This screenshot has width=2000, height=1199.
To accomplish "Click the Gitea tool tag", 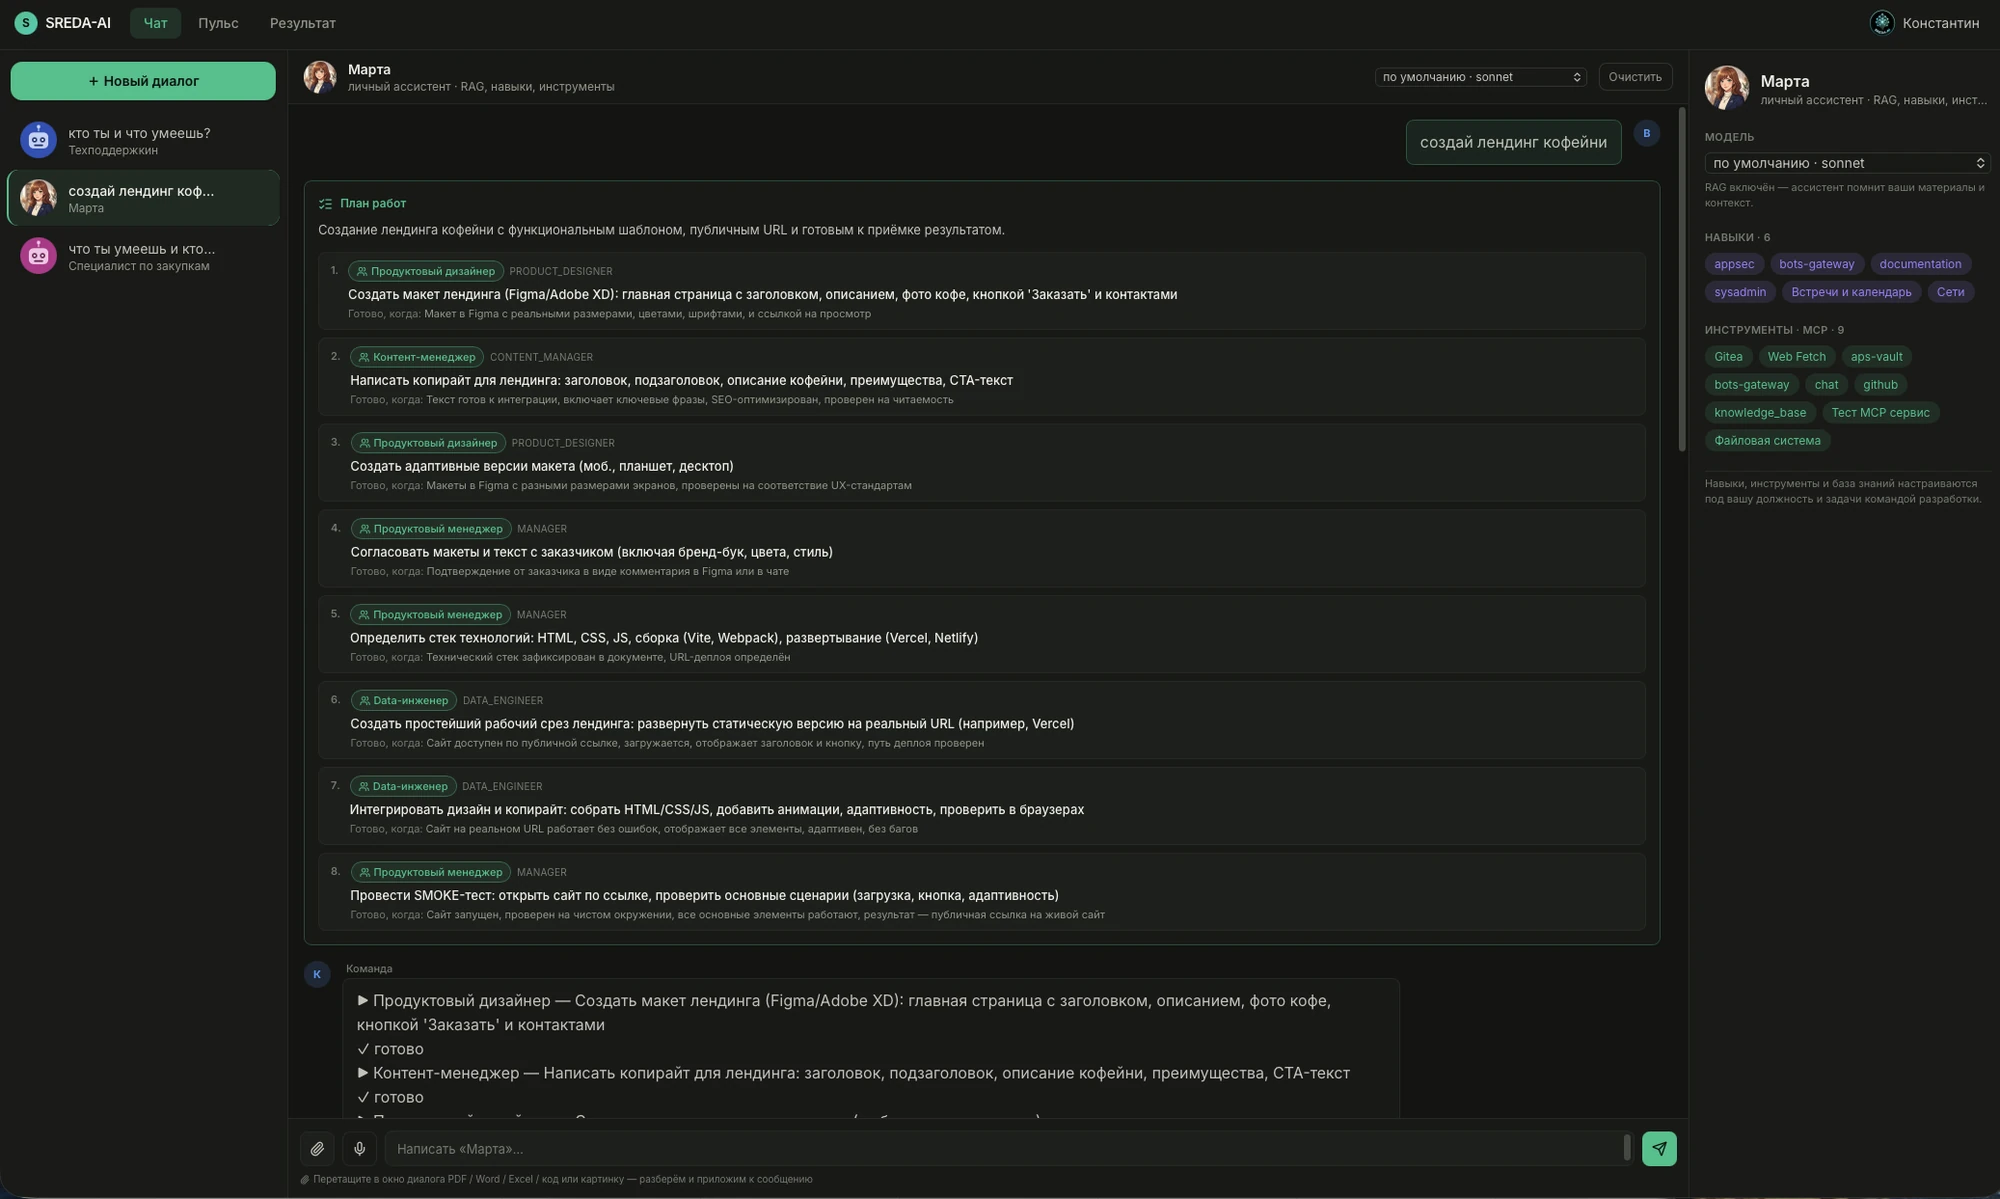I will coord(1728,357).
